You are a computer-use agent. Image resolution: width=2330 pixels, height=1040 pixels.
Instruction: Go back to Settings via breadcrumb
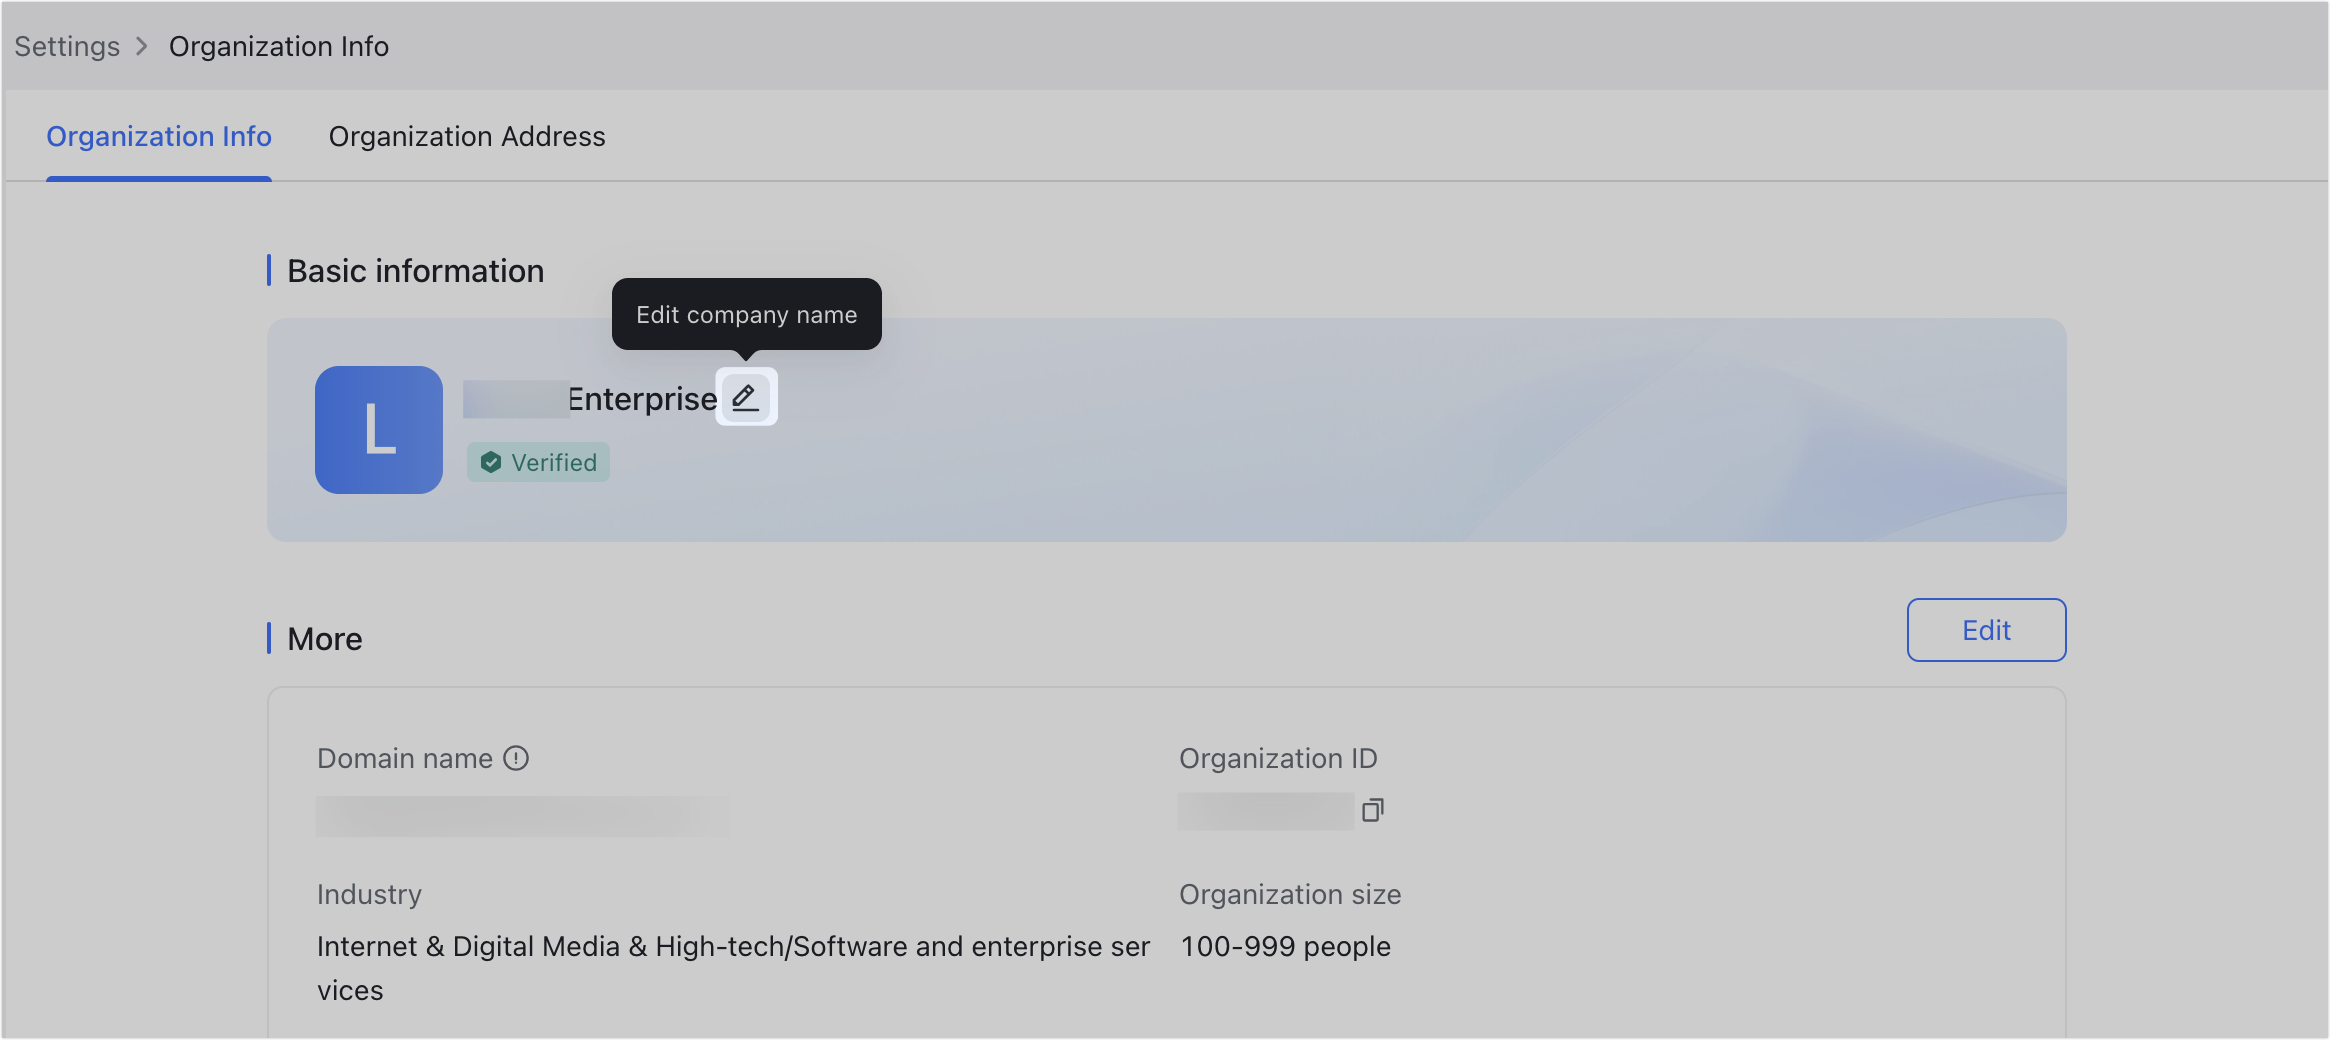click(x=67, y=47)
